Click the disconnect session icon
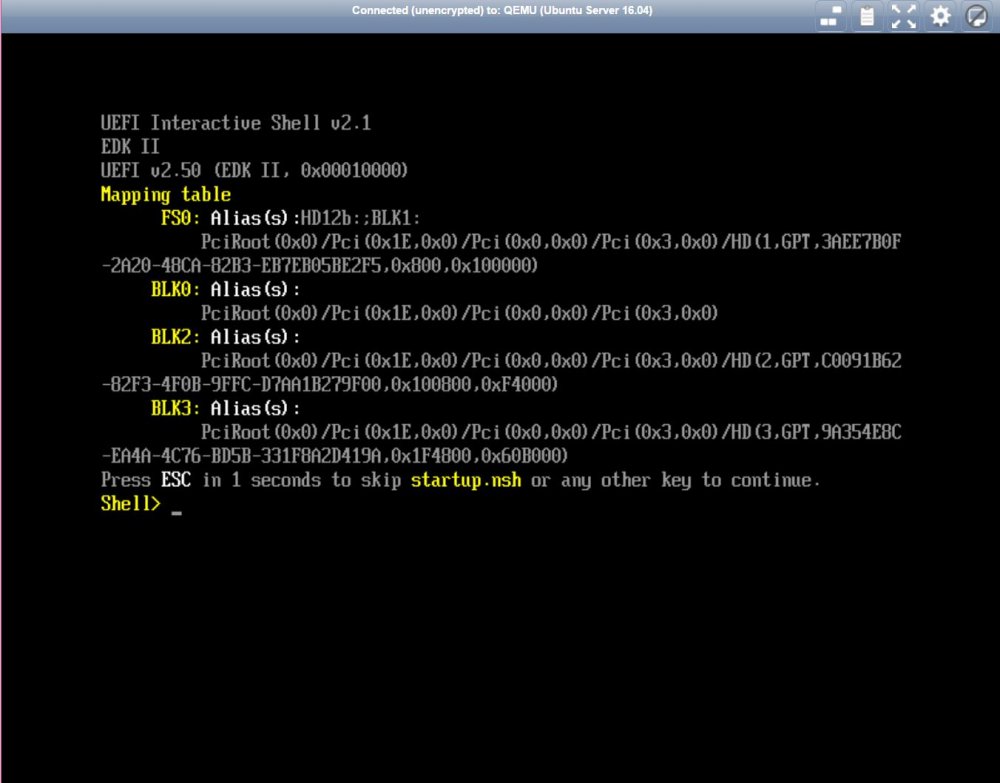 tap(976, 16)
